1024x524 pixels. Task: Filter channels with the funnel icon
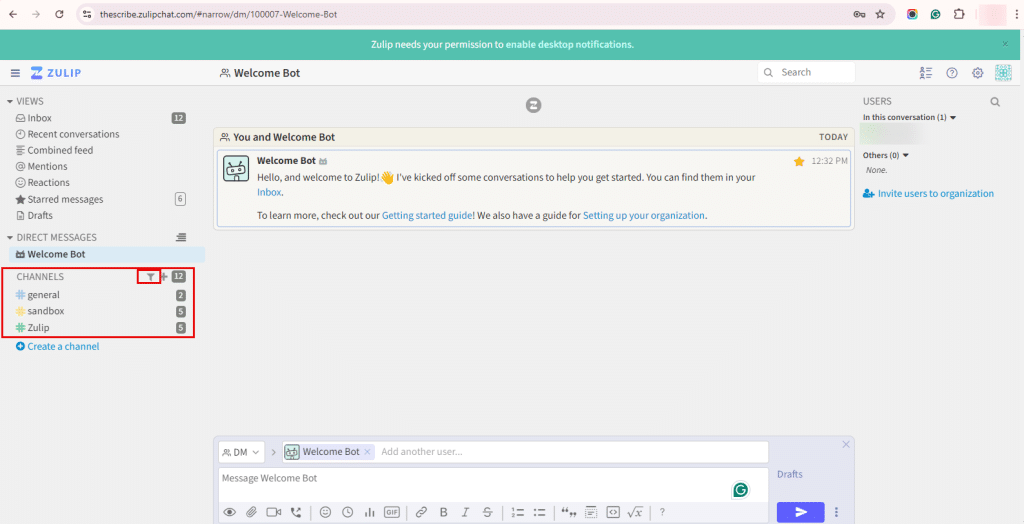(x=150, y=277)
